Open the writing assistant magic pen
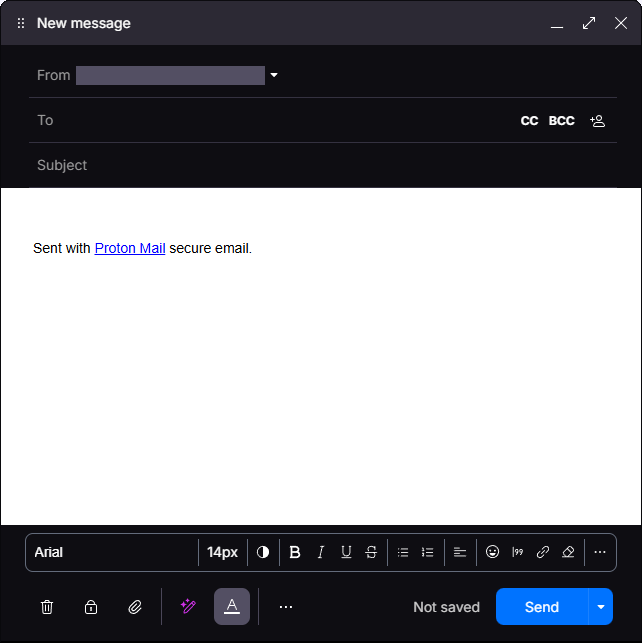Viewport: 642px width, 643px height. (x=188, y=606)
